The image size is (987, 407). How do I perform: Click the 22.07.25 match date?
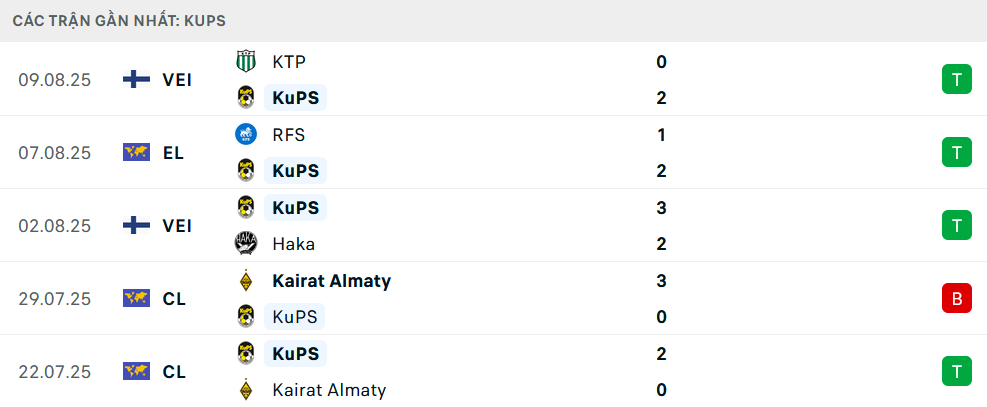pos(55,372)
